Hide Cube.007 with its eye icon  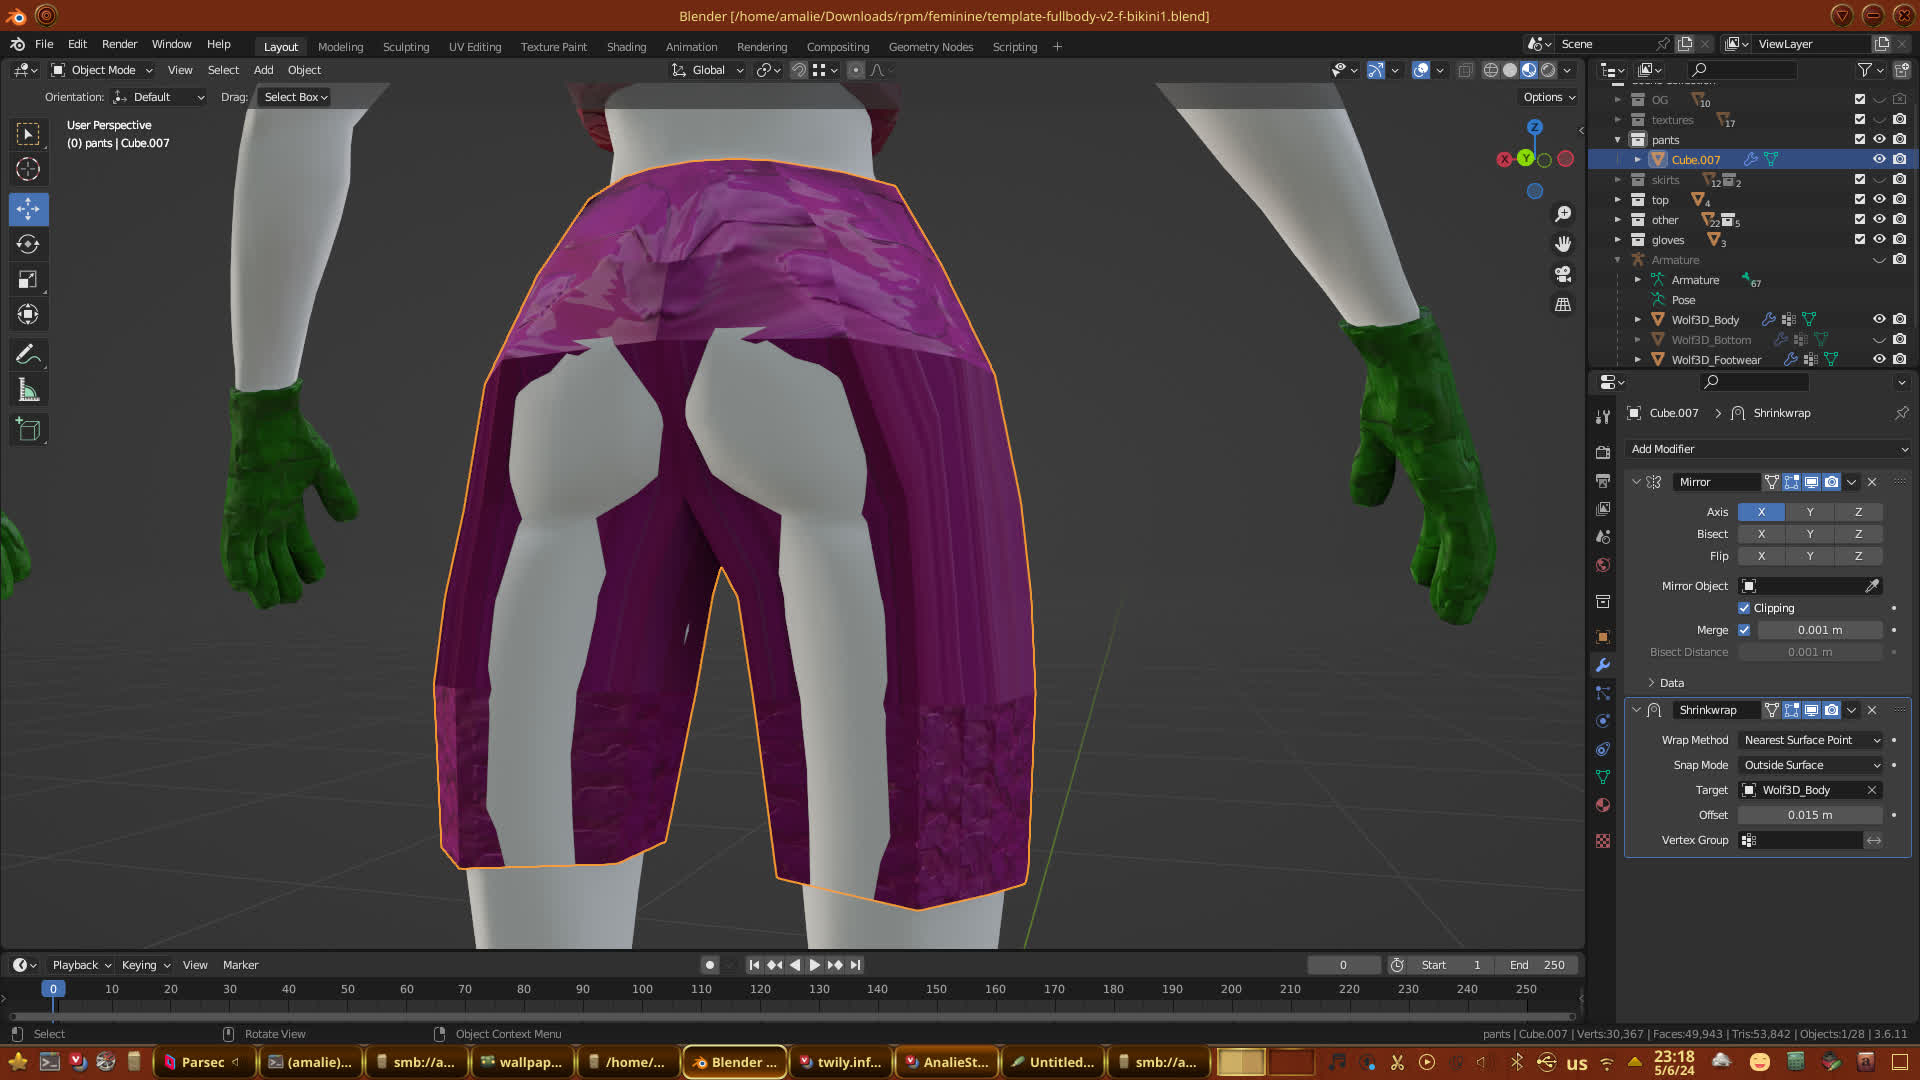click(x=1879, y=160)
